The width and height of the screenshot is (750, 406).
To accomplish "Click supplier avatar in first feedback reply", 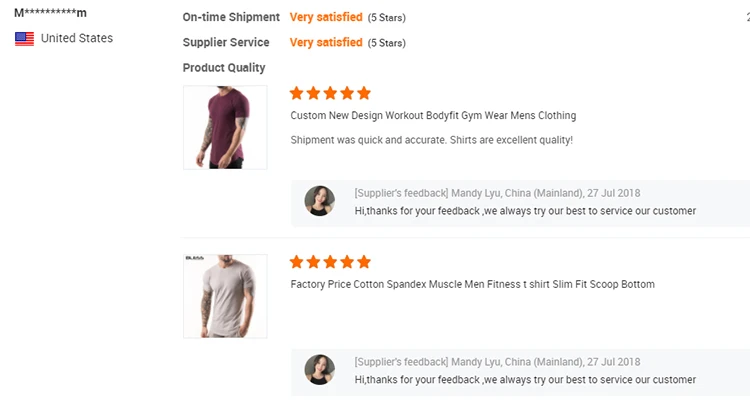I will coord(320,201).
